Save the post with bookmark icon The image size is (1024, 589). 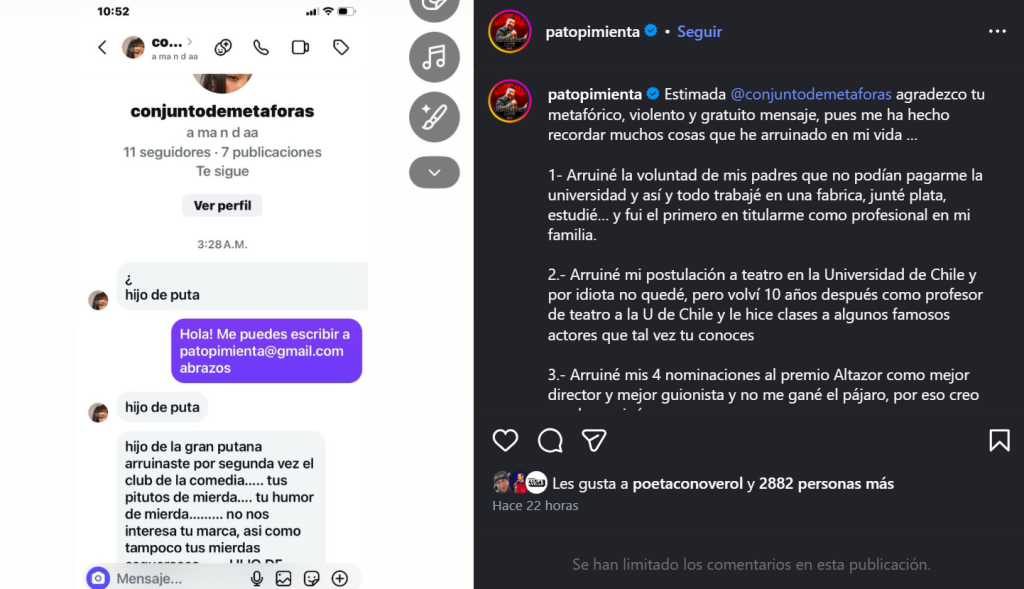click(x=999, y=440)
